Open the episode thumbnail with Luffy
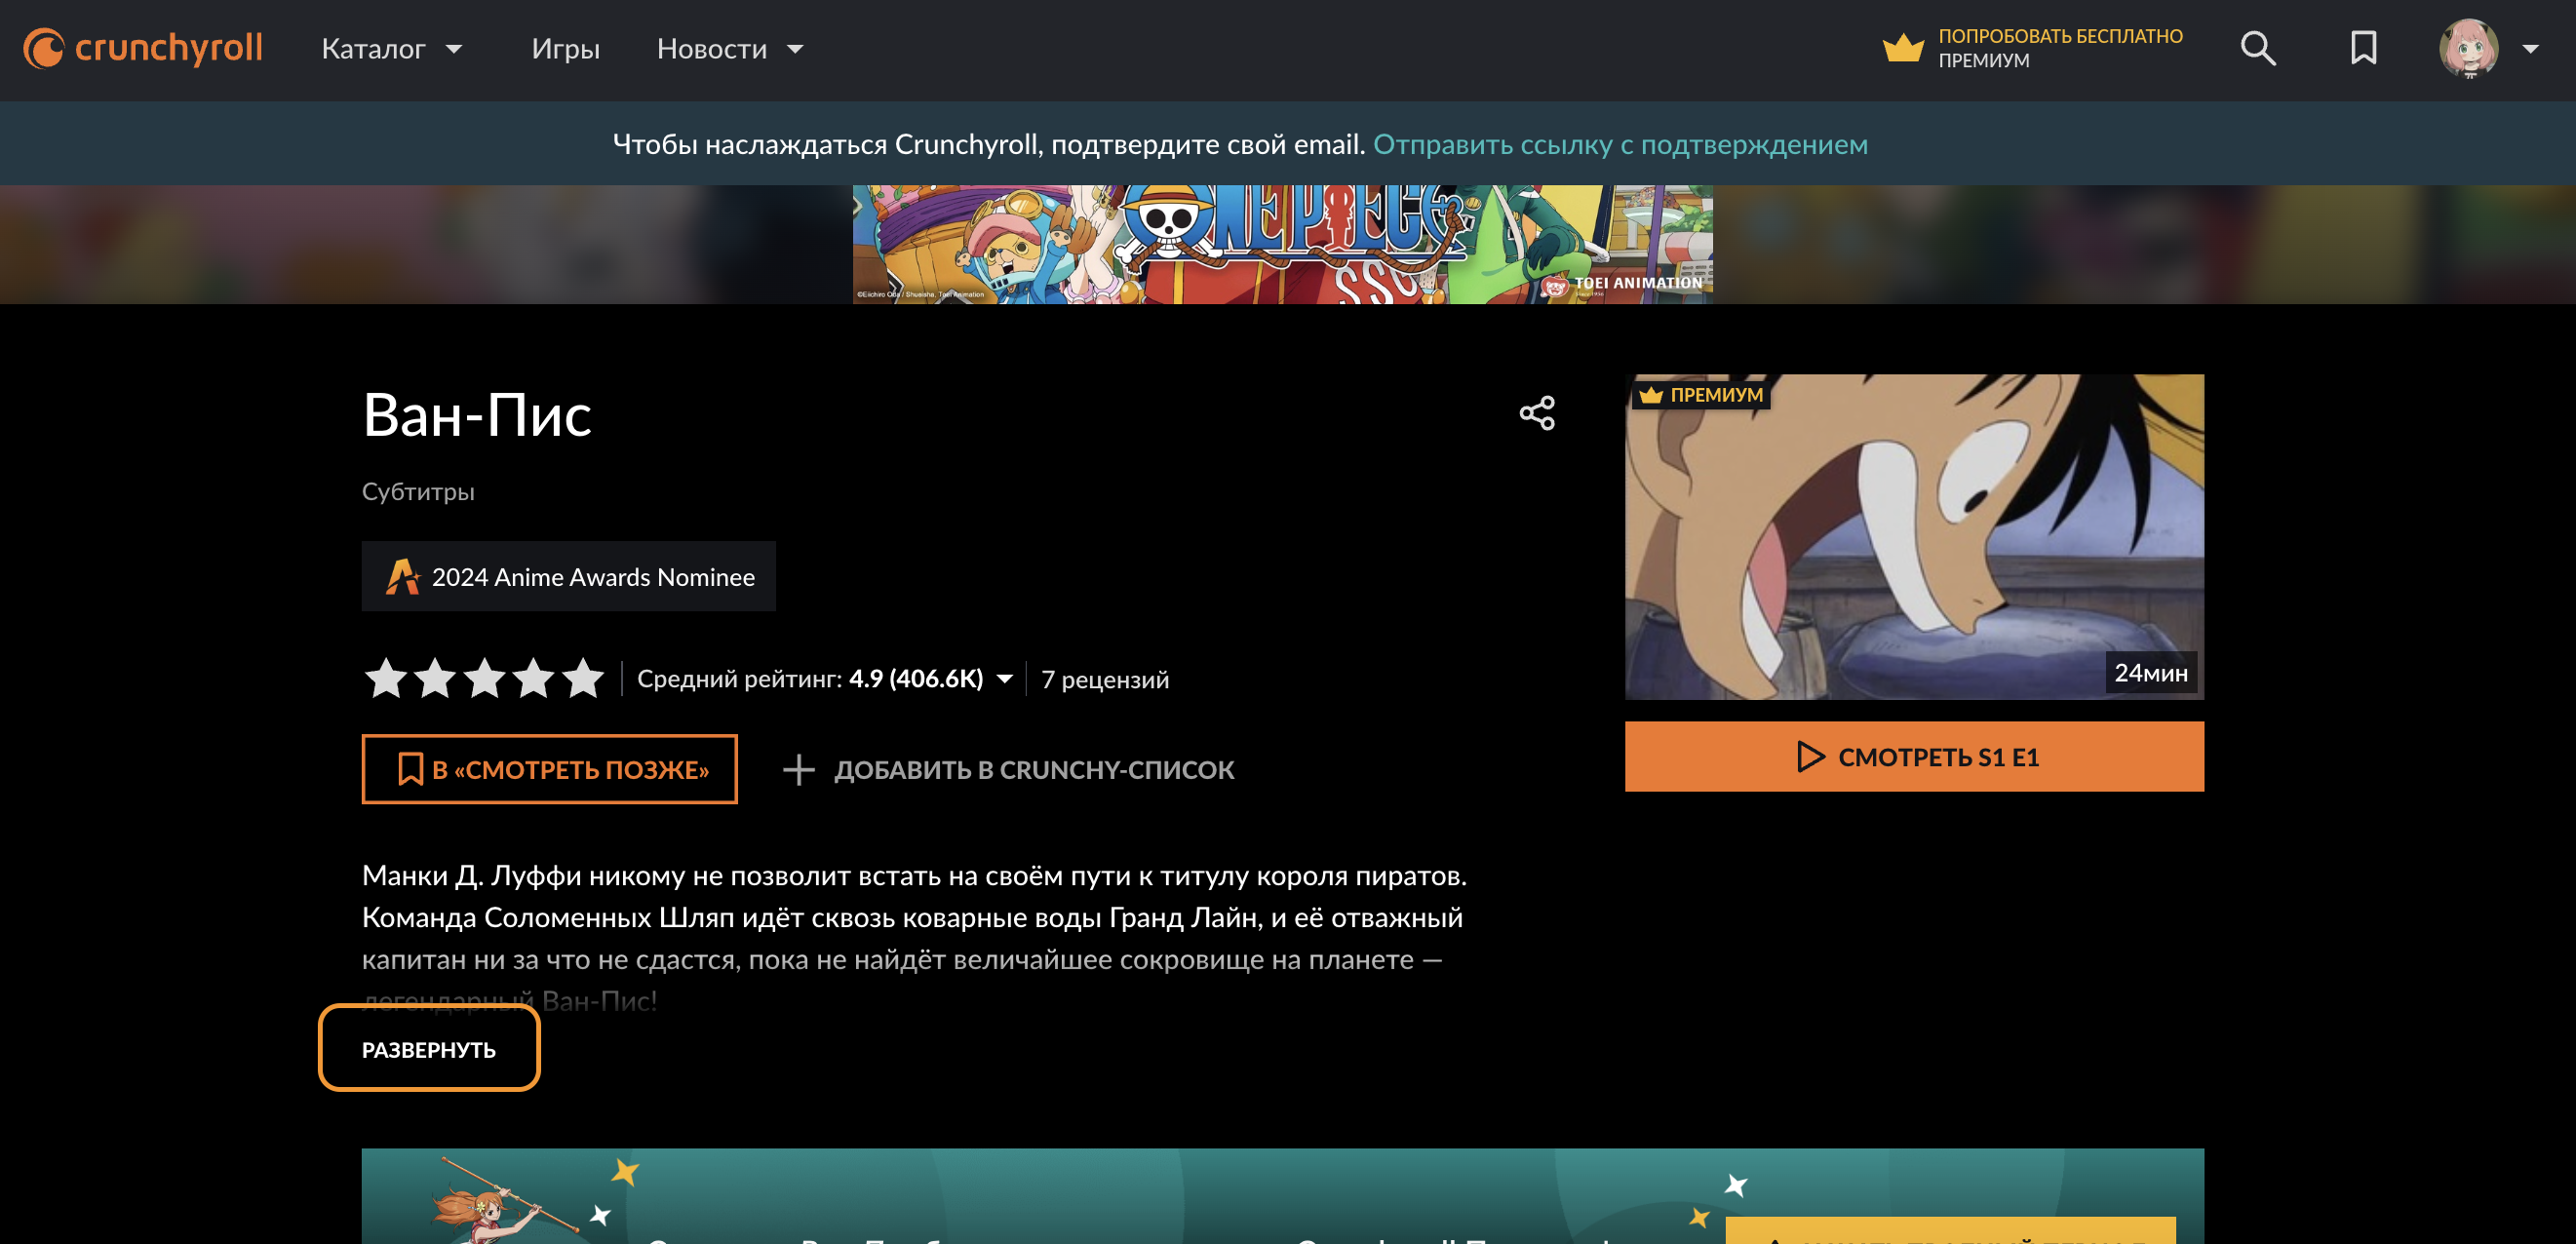The height and width of the screenshot is (1244, 2576). point(1914,537)
